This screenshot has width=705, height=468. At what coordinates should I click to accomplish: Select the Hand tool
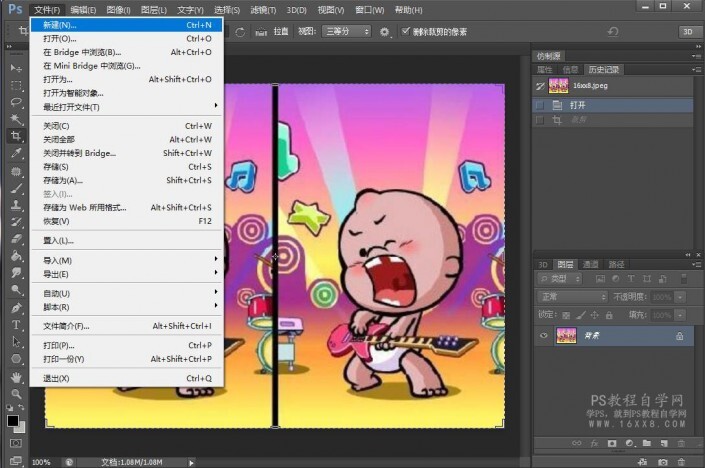point(16,377)
